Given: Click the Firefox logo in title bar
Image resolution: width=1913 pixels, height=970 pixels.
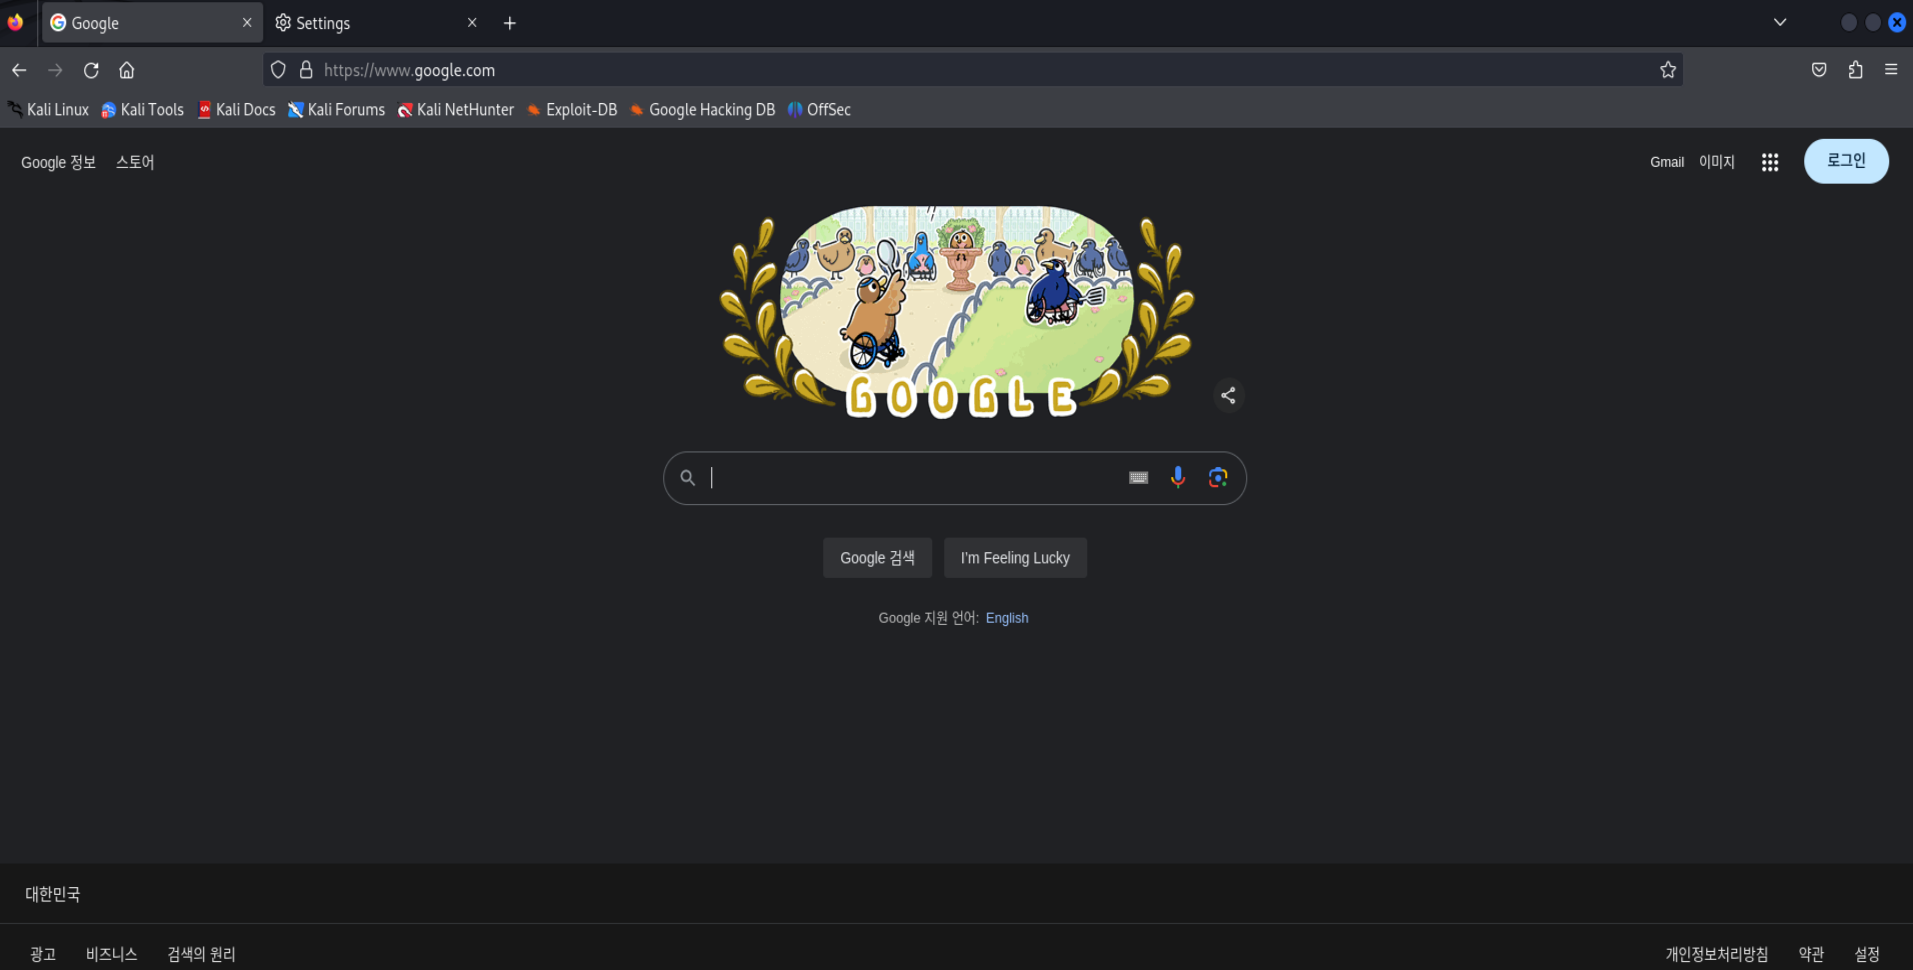Looking at the screenshot, I should tap(15, 22).
